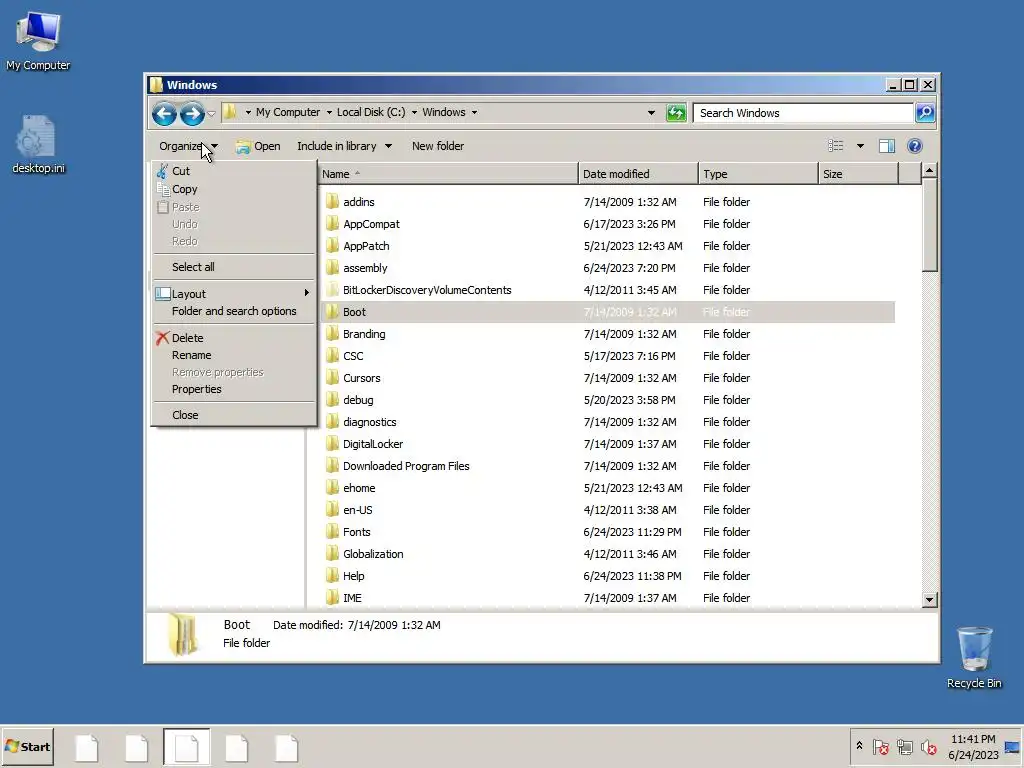Click the New folder button
This screenshot has height=768, width=1024.
pos(438,146)
